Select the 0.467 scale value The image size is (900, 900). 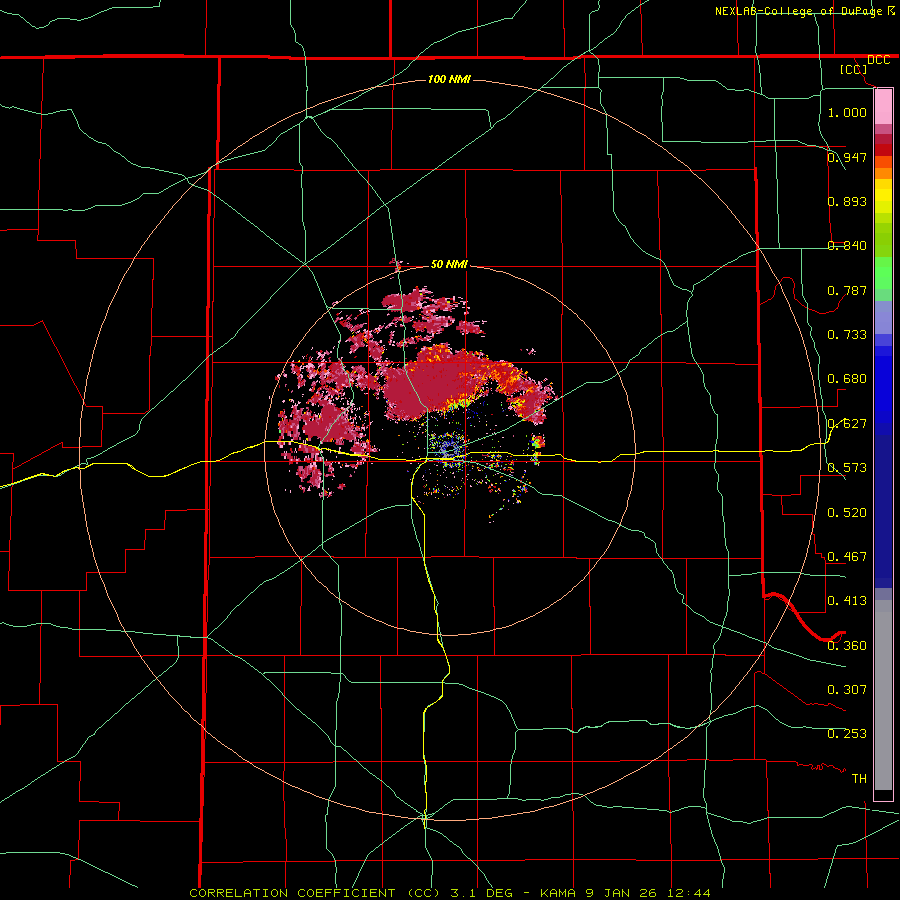847,556
